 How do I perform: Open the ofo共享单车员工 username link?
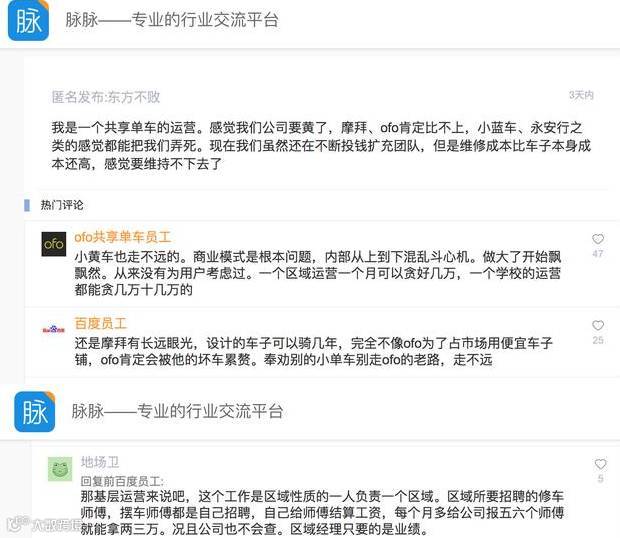[123, 237]
